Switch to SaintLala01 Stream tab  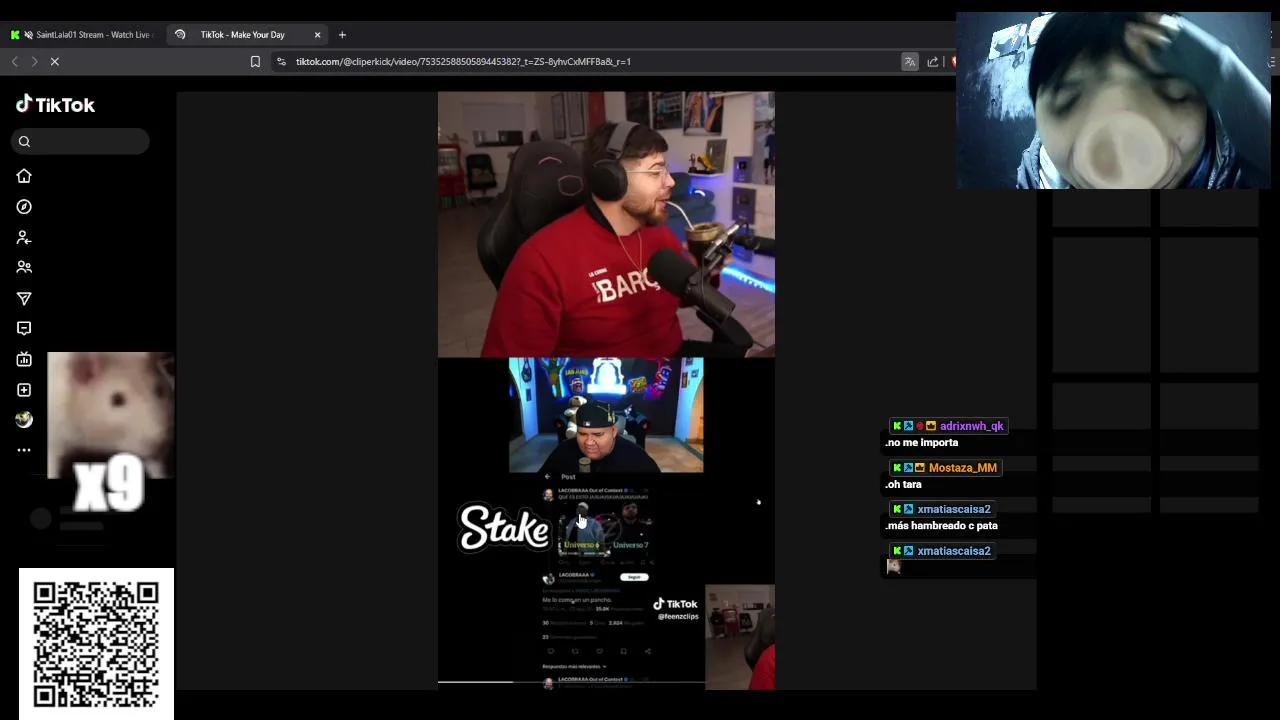pyautogui.click(x=82, y=35)
